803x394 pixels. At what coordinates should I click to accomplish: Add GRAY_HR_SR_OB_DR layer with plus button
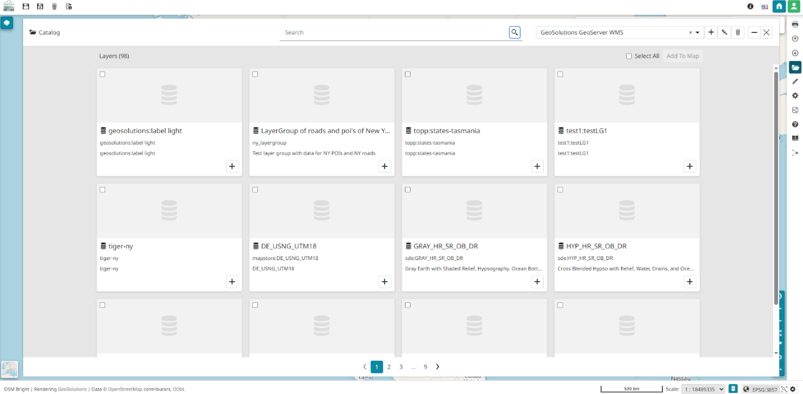click(x=537, y=282)
